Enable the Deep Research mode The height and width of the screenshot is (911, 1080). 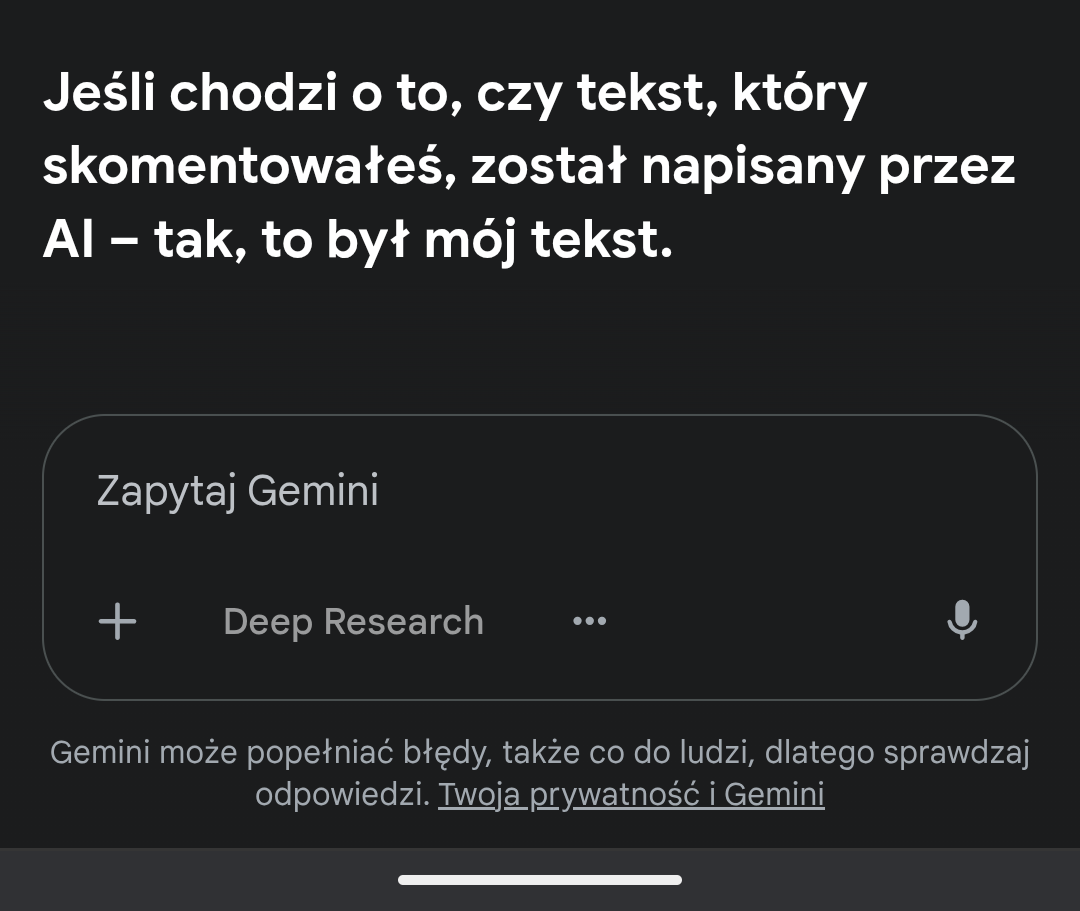(x=353, y=622)
